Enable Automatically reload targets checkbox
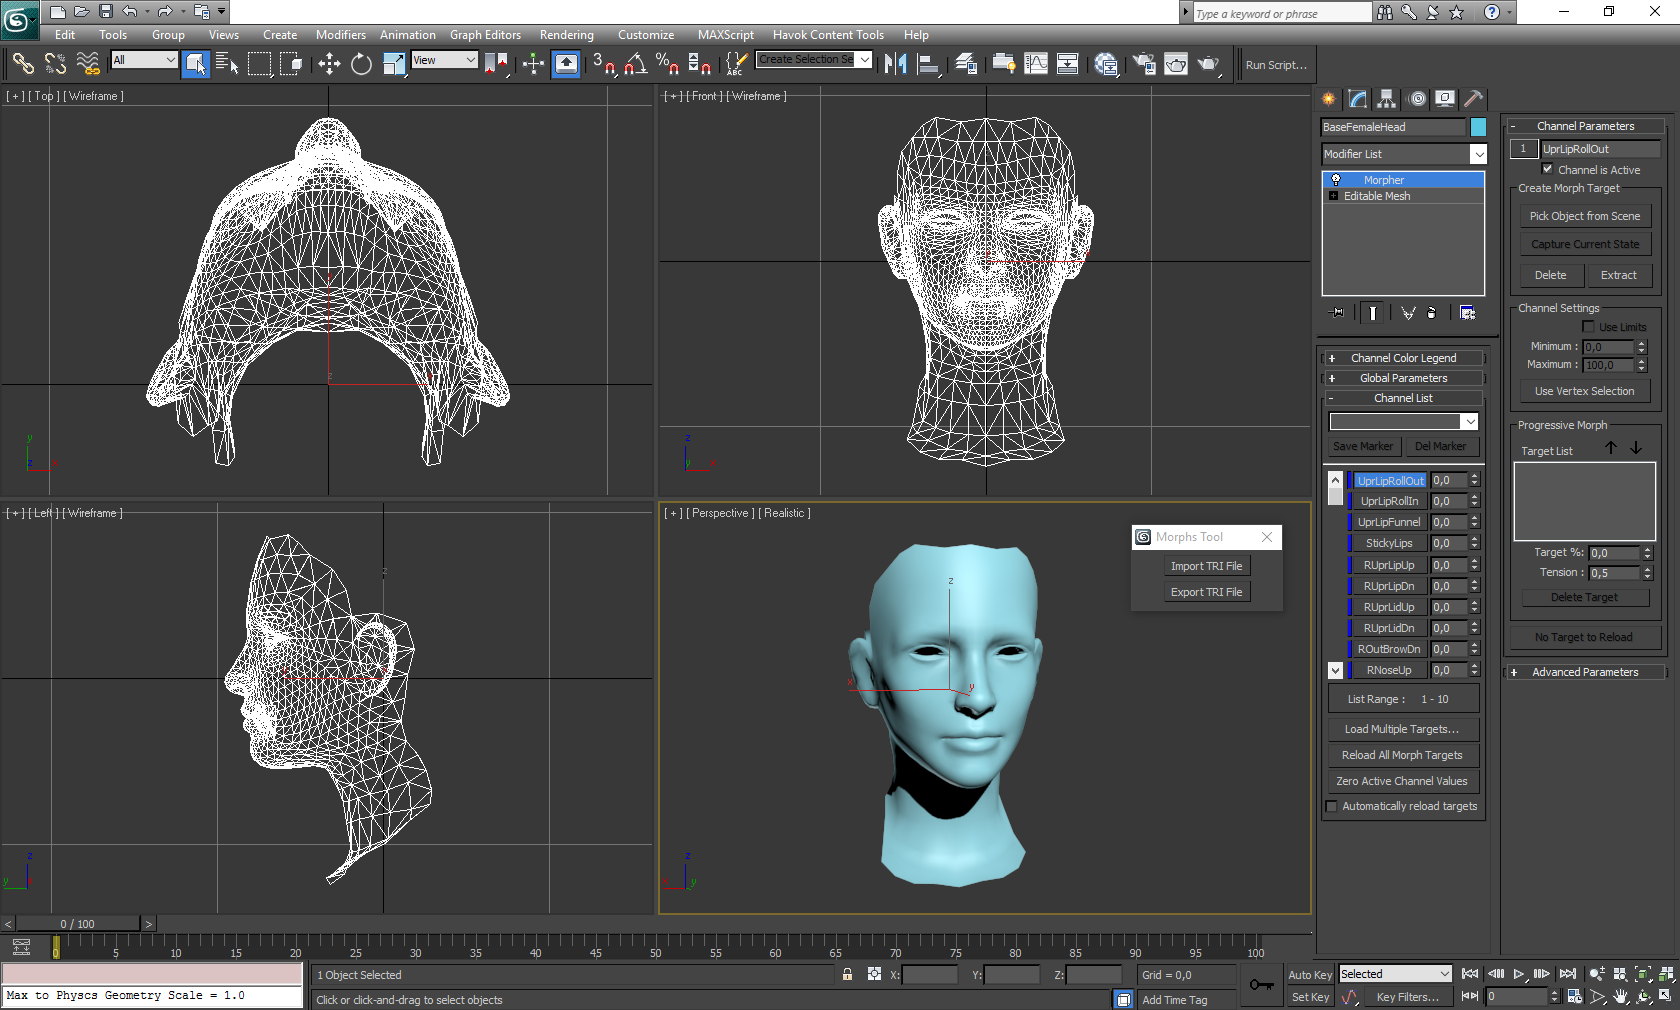This screenshot has height=1010, width=1680. tap(1331, 806)
